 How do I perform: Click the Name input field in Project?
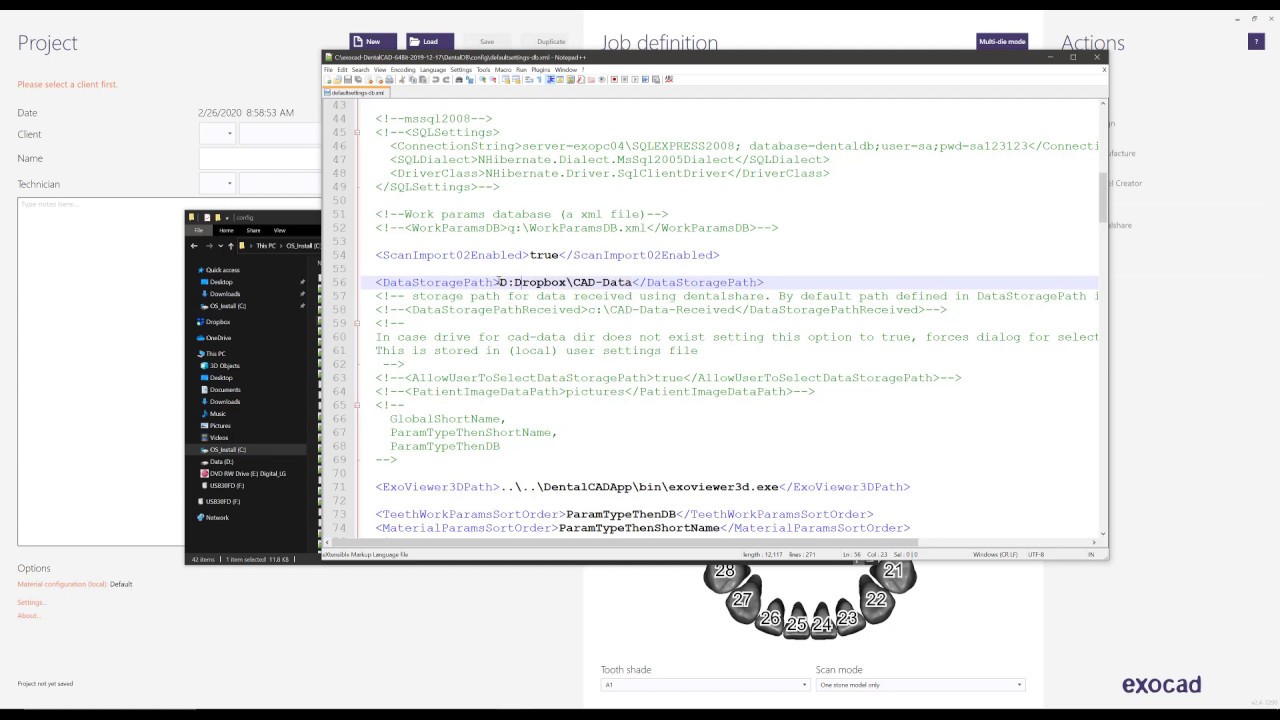pos(260,158)
